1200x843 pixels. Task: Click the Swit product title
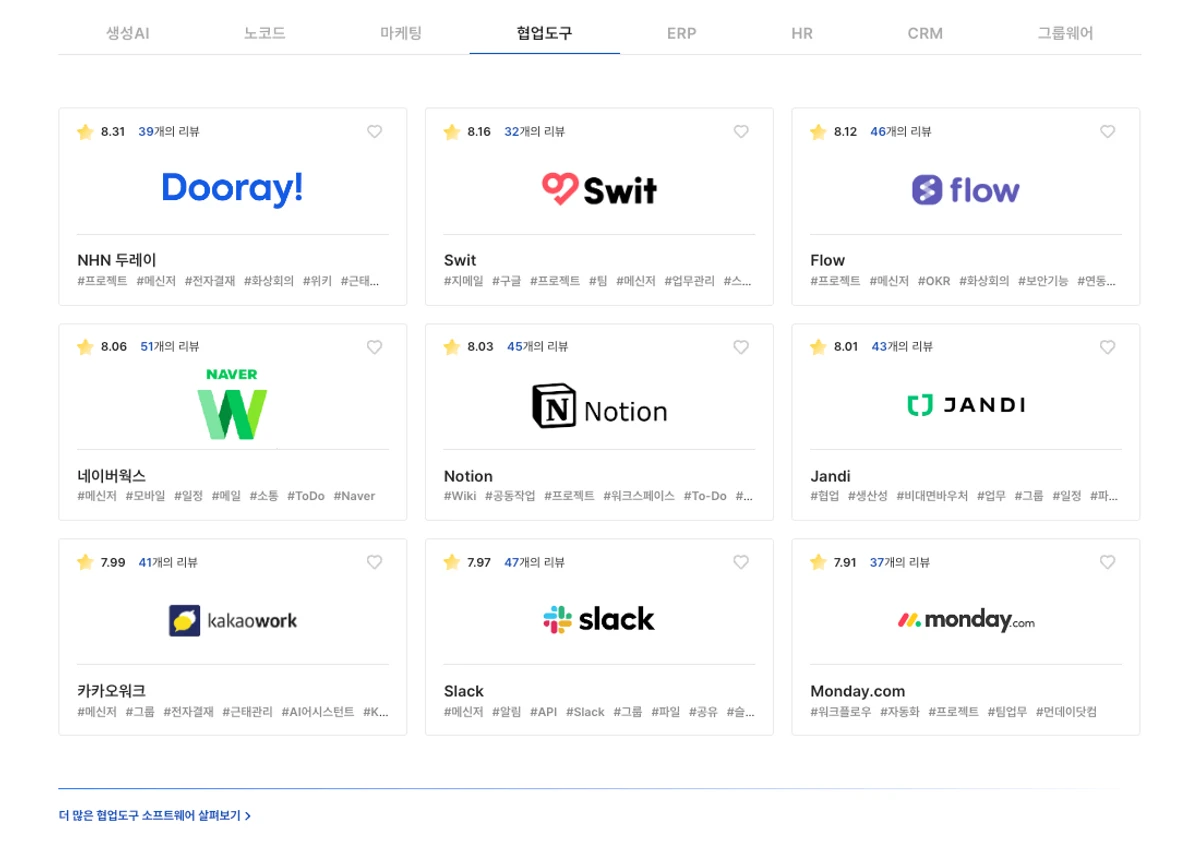(x=460, y=260)
